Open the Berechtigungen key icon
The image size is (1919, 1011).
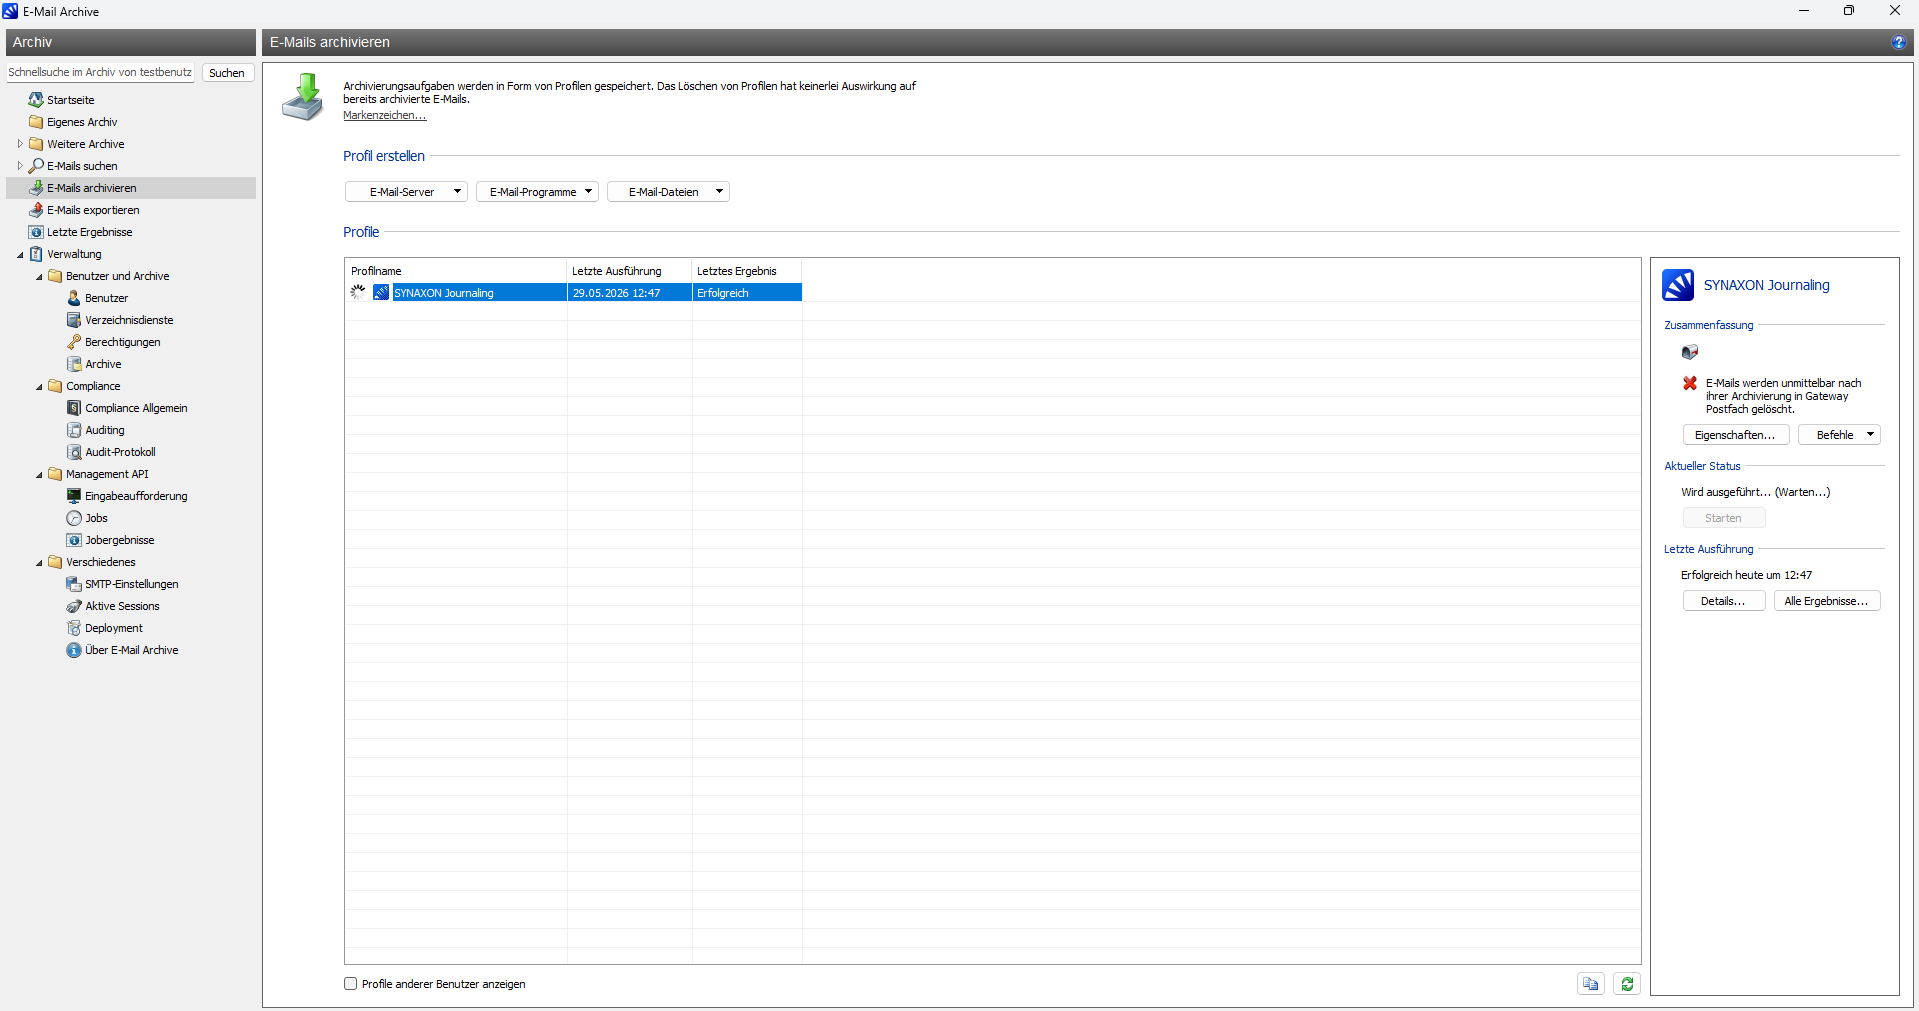coord(74,342)
